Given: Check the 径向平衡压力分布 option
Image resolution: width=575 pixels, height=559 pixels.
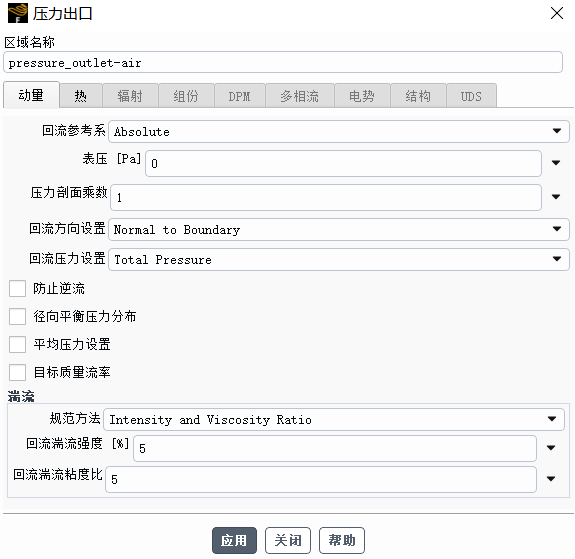Looking at the screenshot, I should (x=17, y=317).
